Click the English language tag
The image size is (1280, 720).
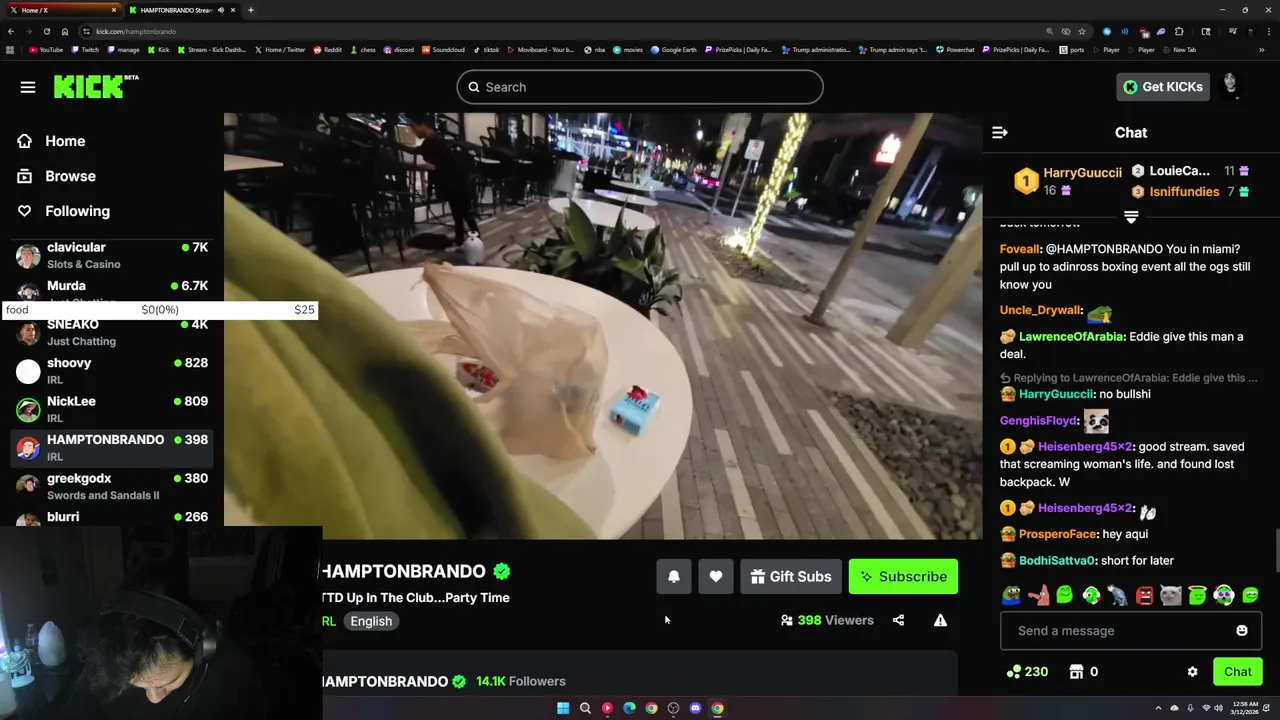click(x=371, y=621)
